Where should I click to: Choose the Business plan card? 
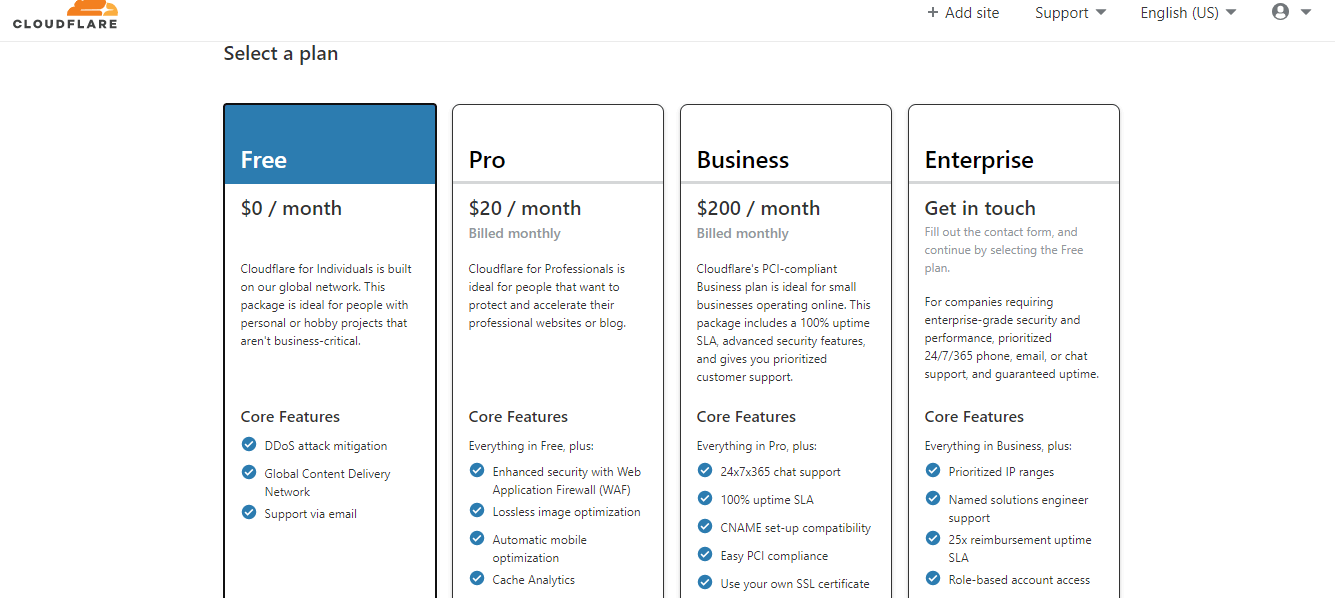(x=785, y=300)
